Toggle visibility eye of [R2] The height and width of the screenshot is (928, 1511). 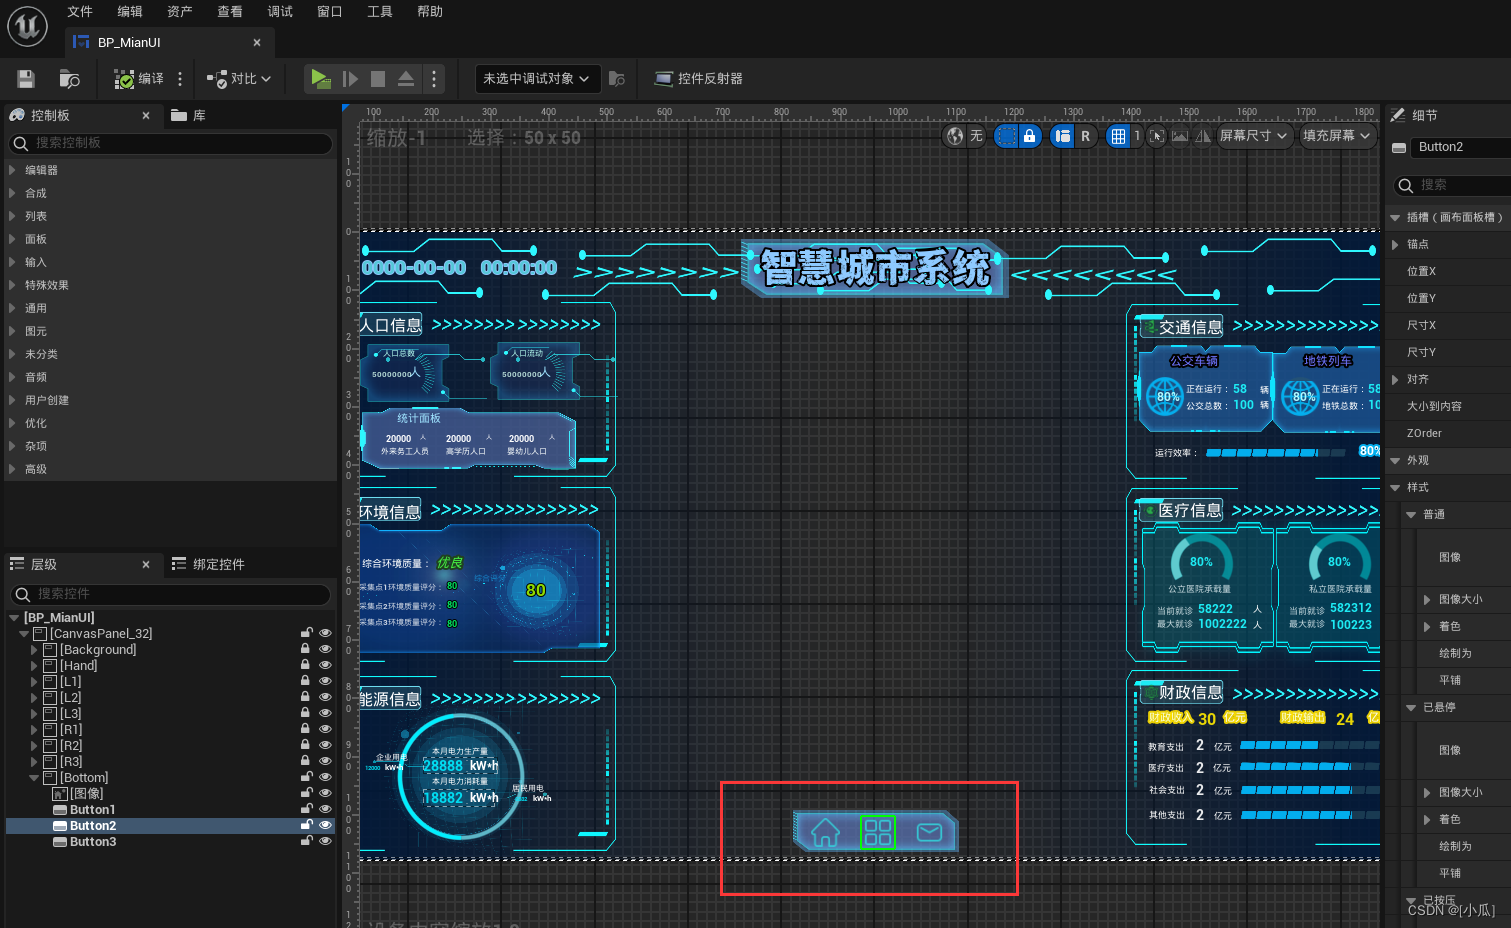coord(325,746)
